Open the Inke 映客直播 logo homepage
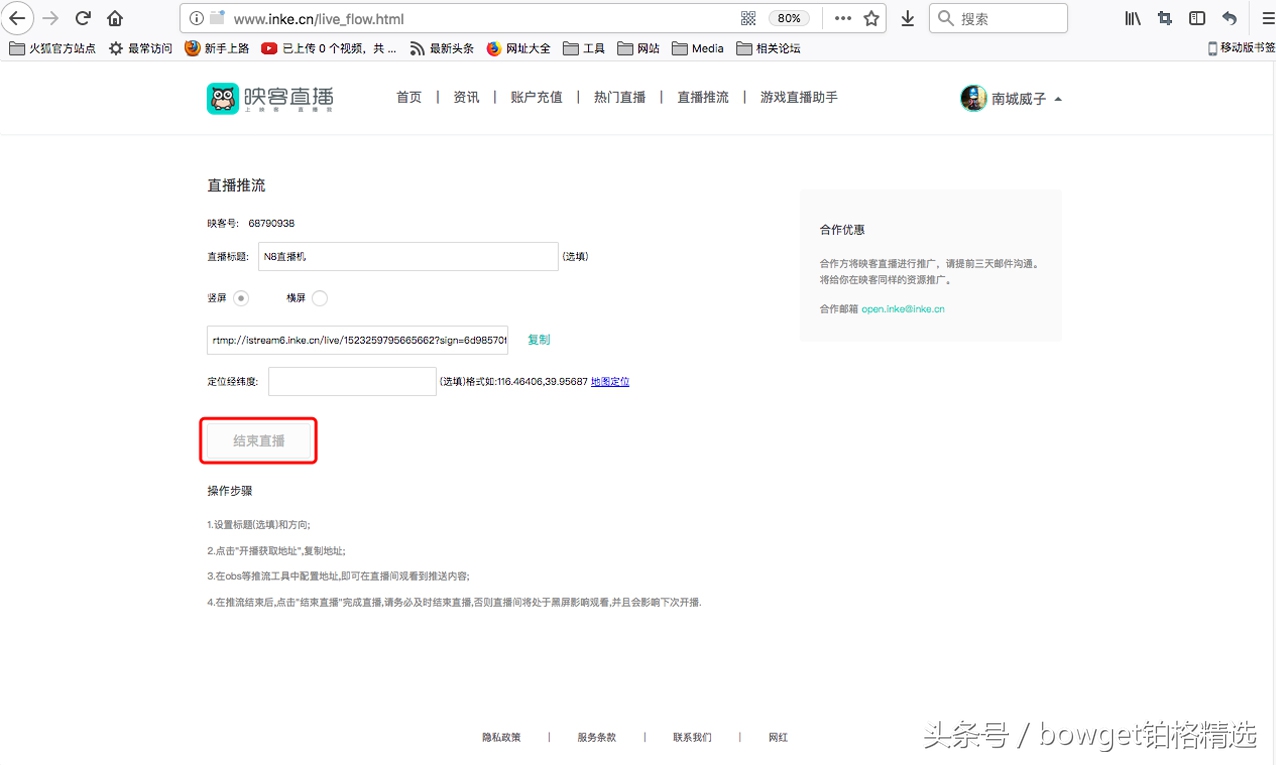The image size is (1276, 765). pos(268,97)
